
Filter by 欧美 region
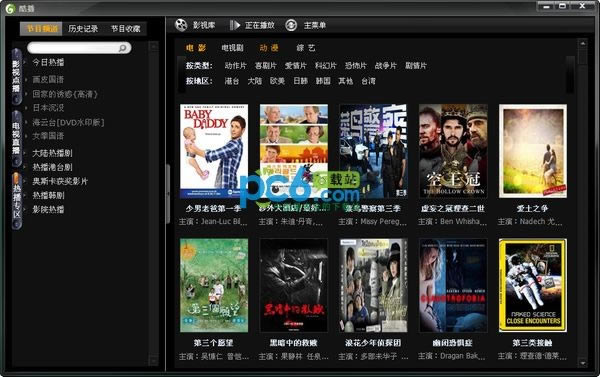pos(277,81)
